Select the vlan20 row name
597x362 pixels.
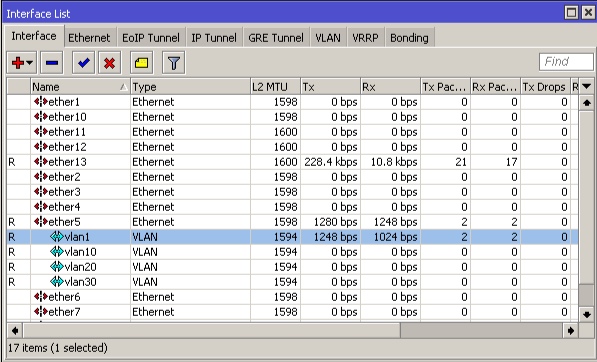[x=80, y=267]
